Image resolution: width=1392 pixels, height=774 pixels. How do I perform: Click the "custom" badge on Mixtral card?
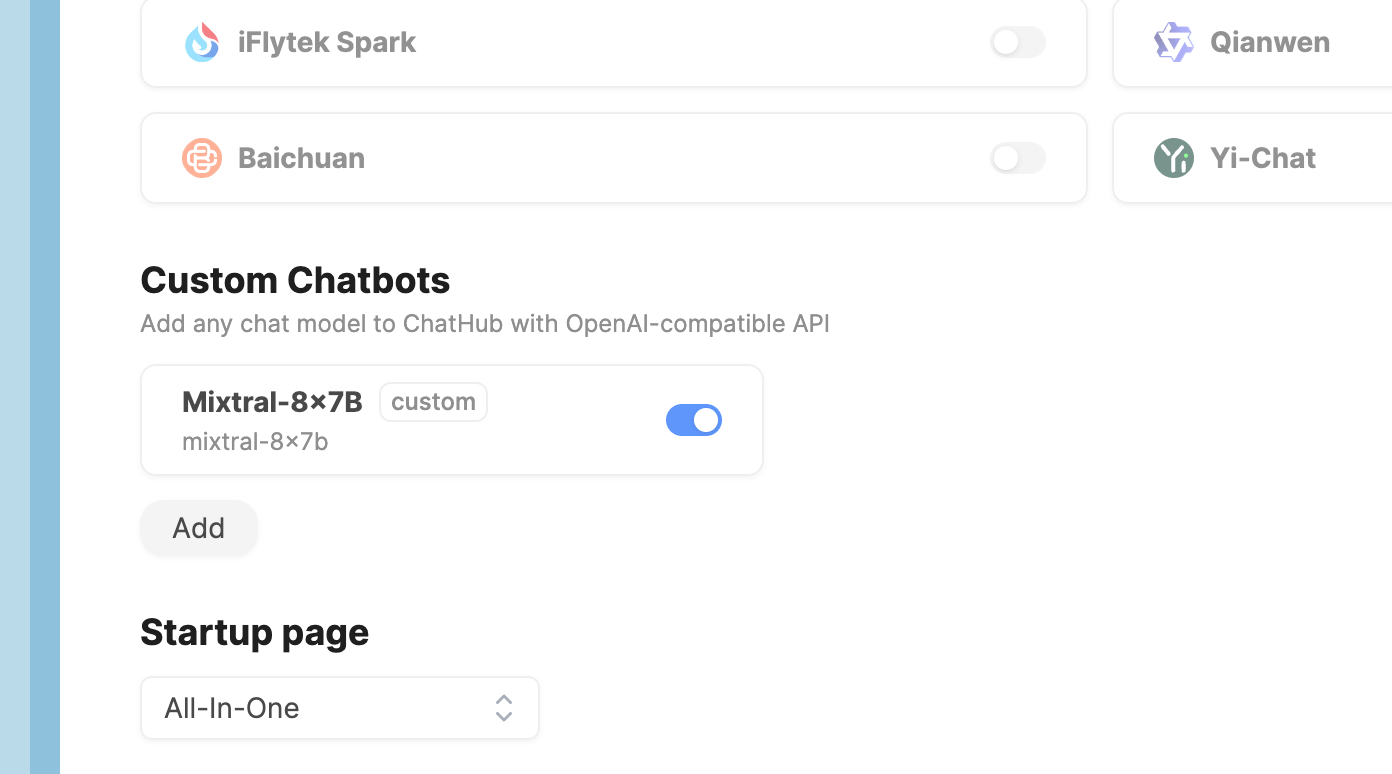coord(433,402)
